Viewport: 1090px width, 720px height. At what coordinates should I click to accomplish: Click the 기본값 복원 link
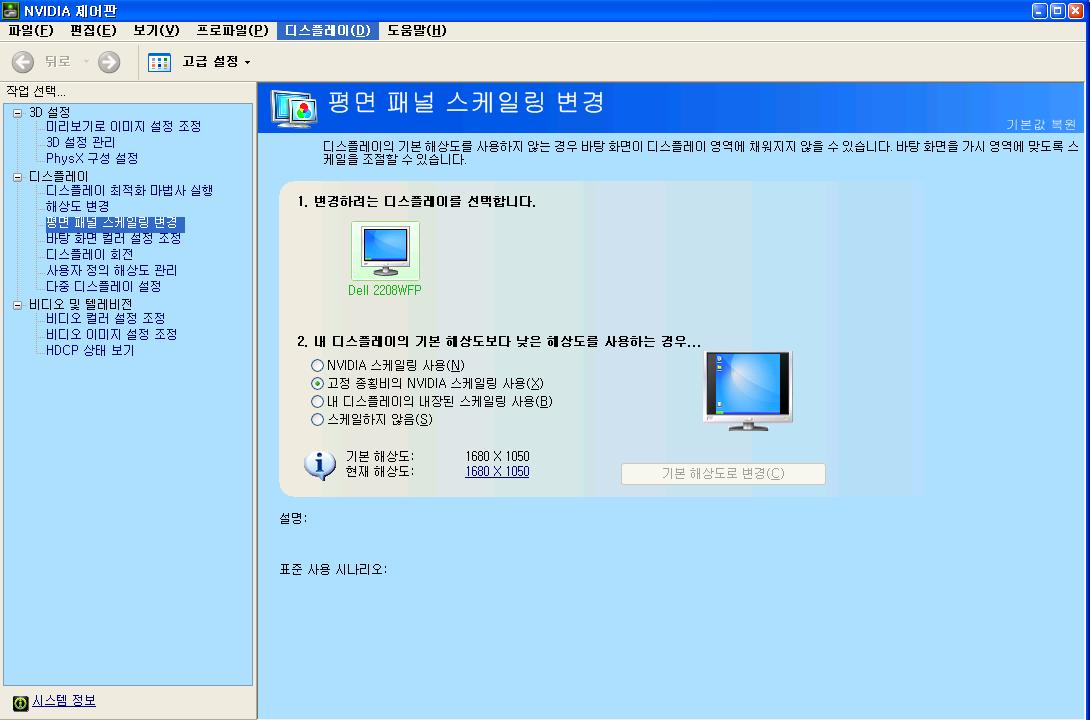(x=1041, y=124)
